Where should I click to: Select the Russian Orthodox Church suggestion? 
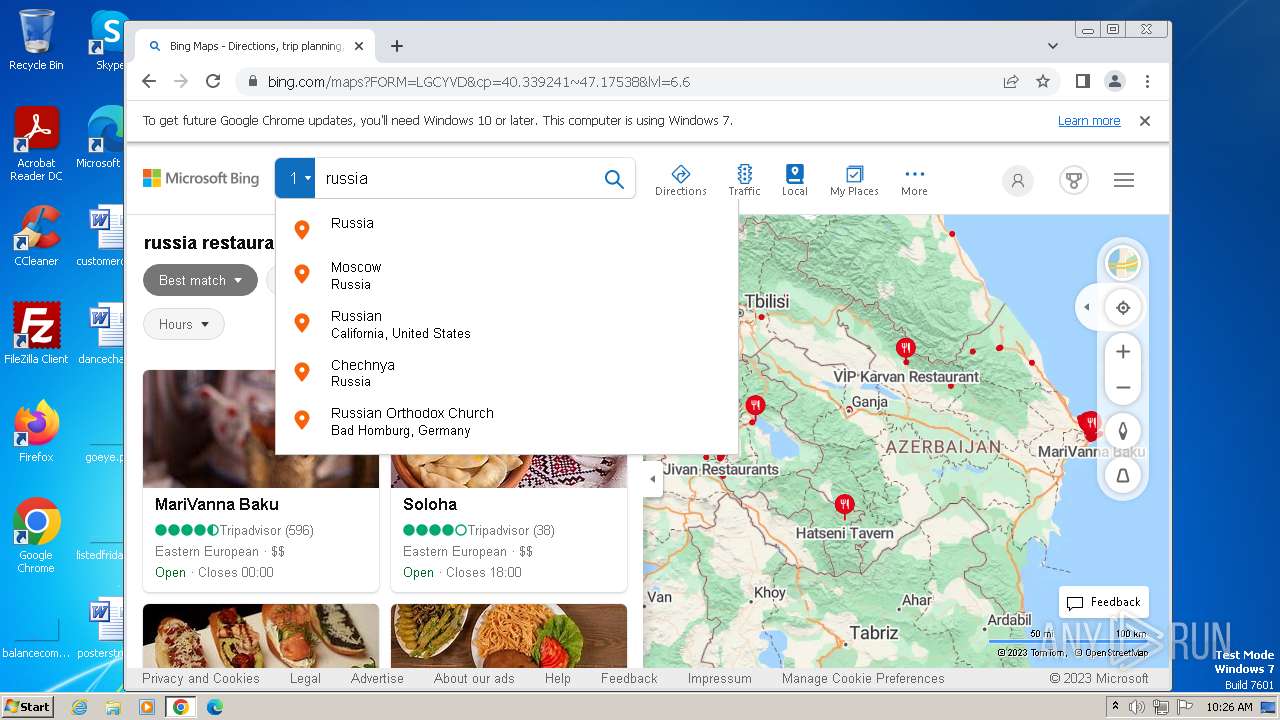507,421
